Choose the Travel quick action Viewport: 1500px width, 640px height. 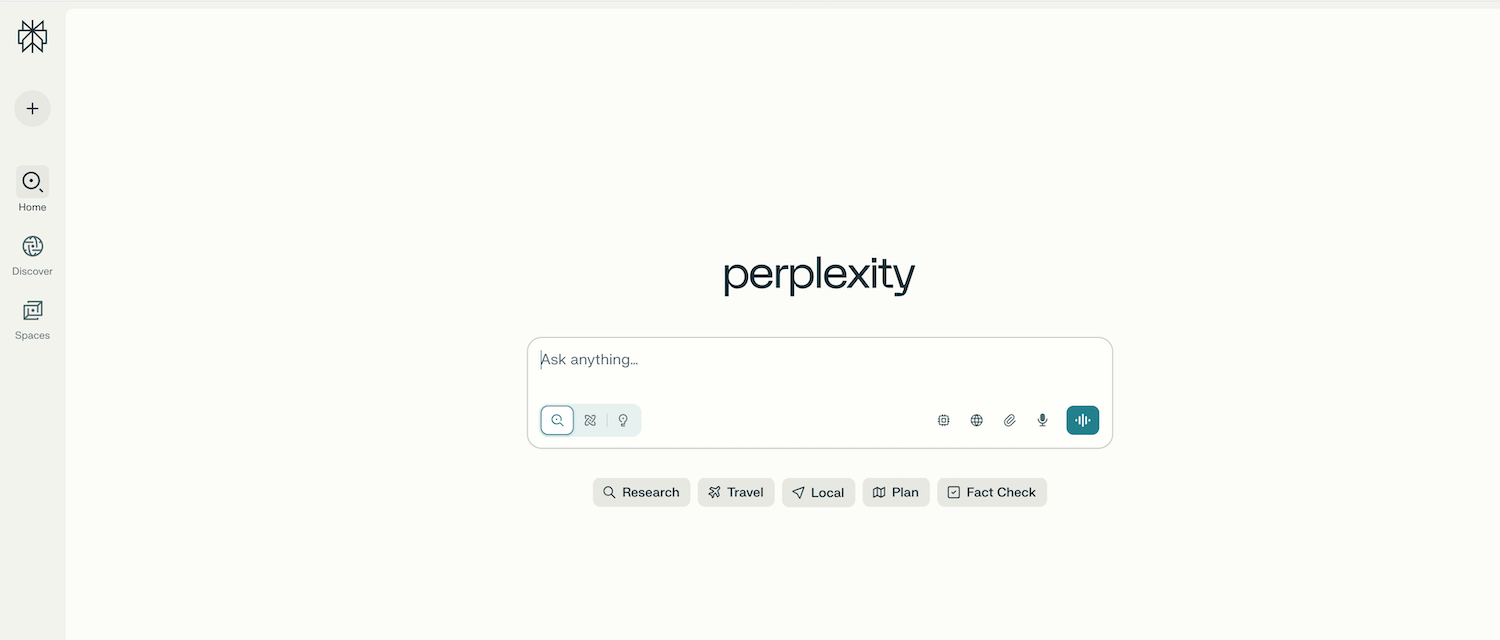coord(736,492)
